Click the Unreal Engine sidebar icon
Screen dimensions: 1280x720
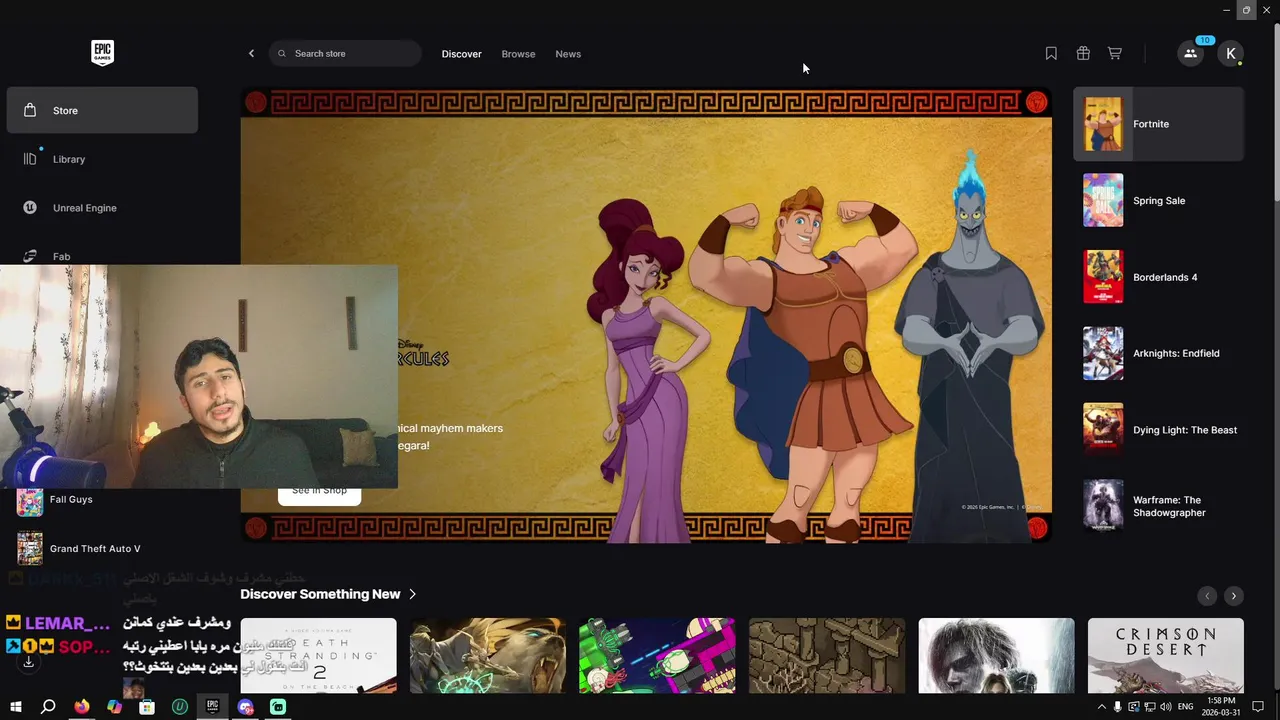30,208
